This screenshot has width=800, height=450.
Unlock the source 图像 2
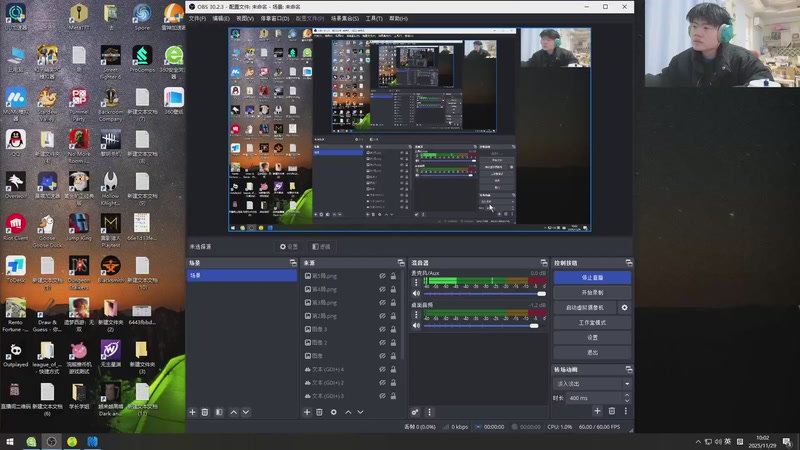(393, 342)
